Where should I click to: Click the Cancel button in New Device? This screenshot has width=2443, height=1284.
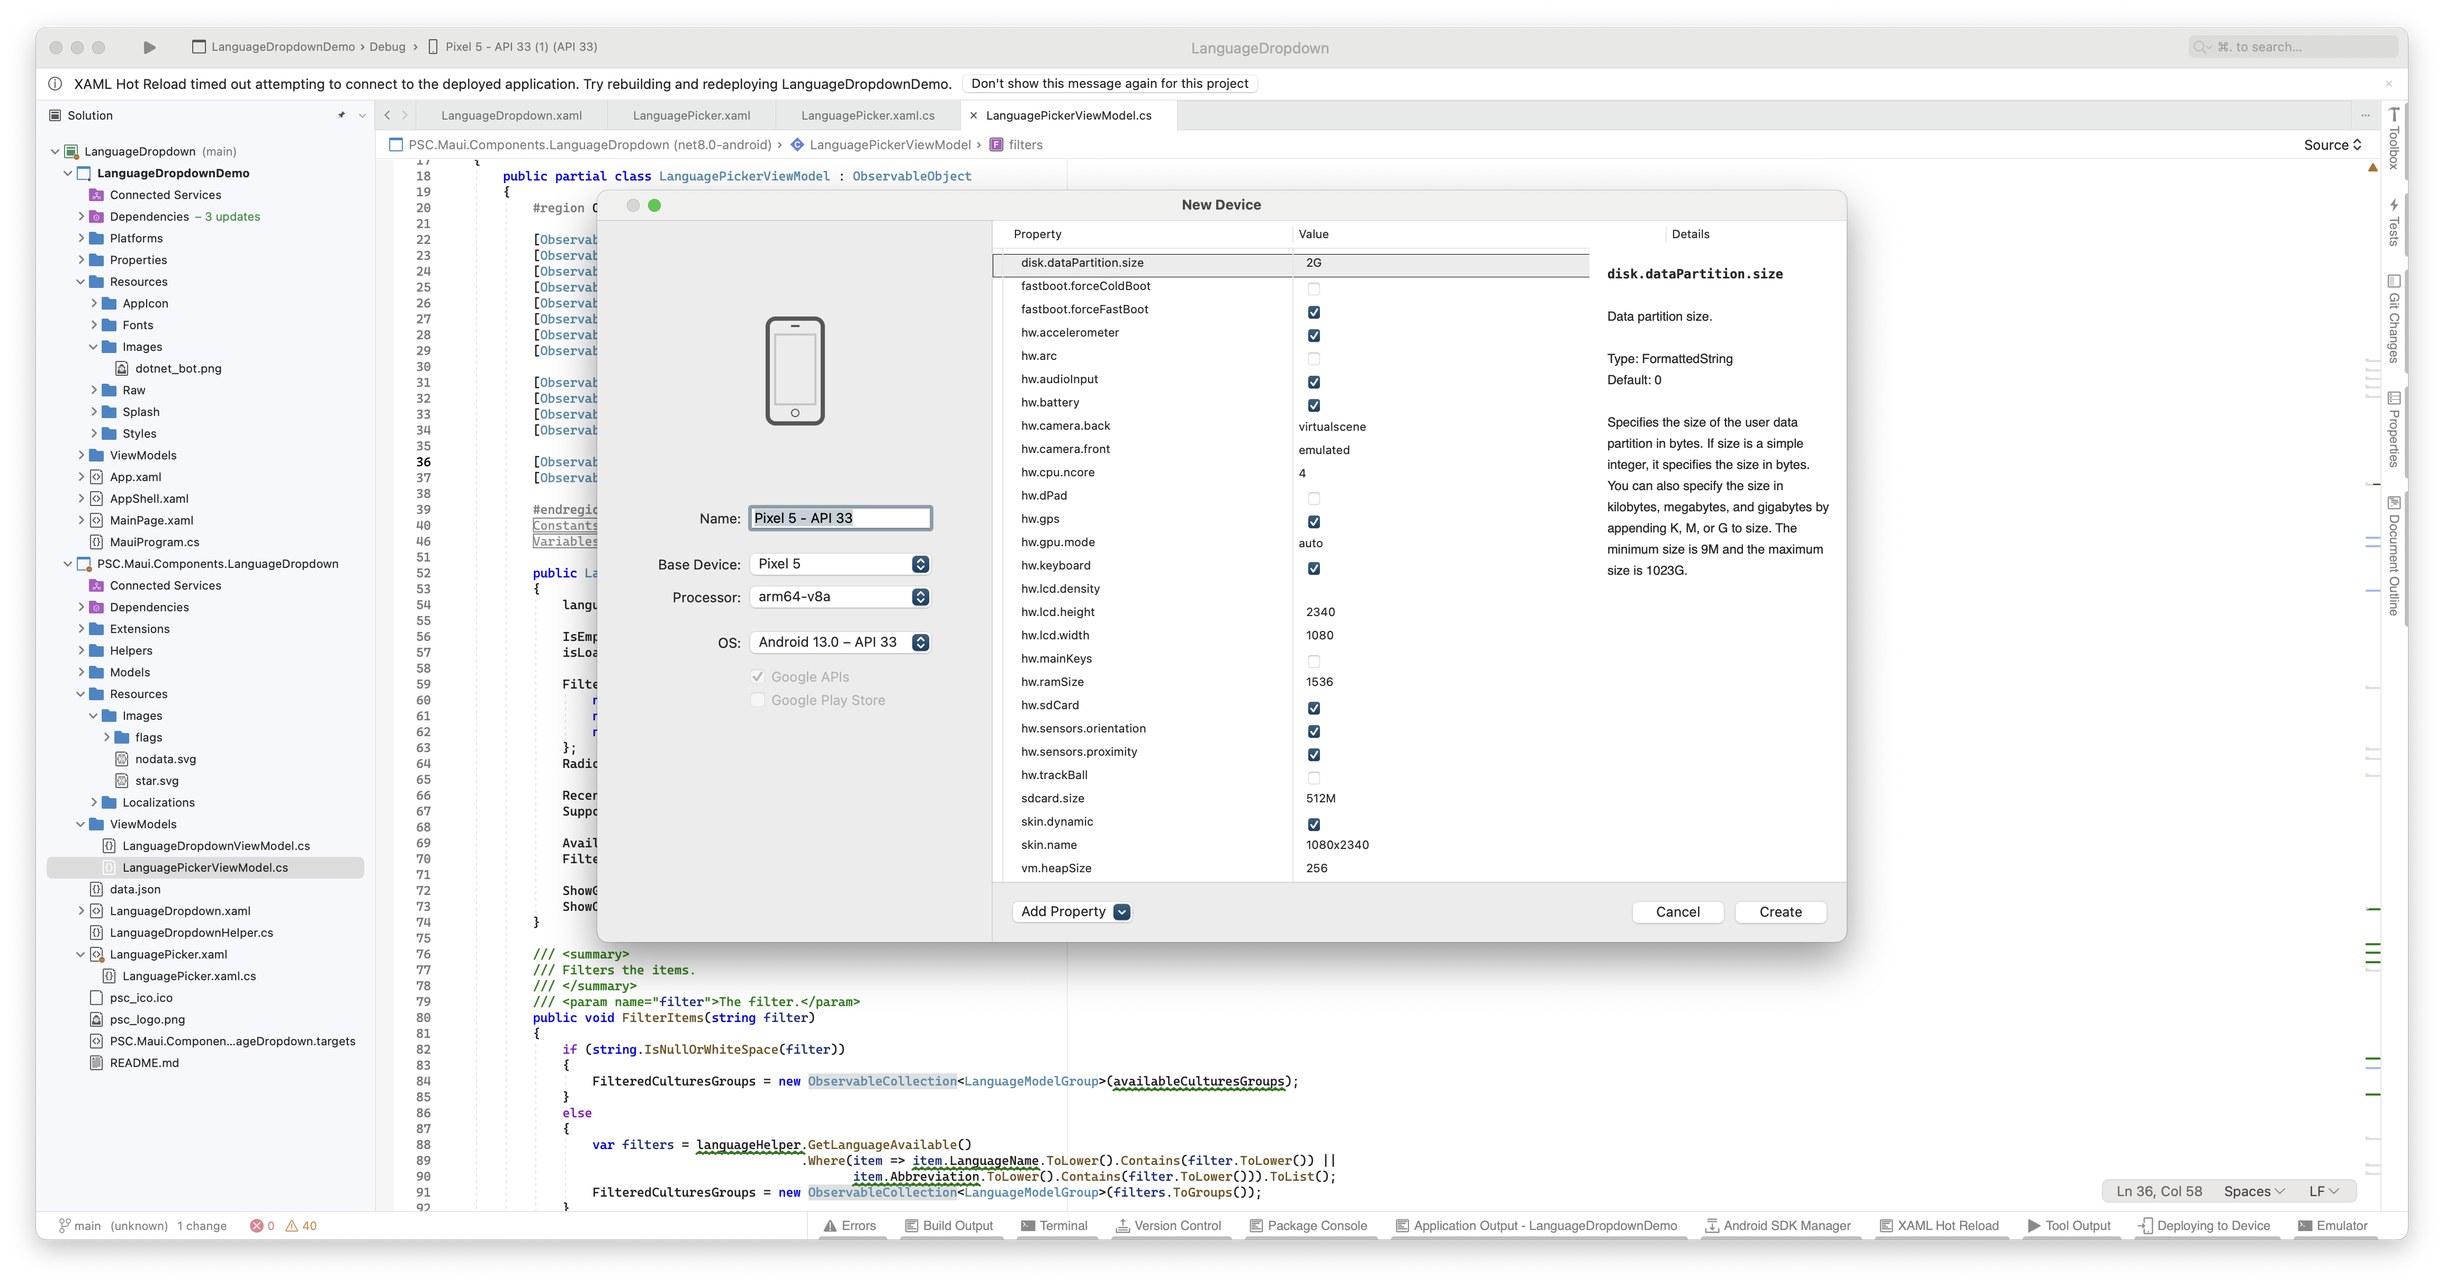click(1677, 912)
